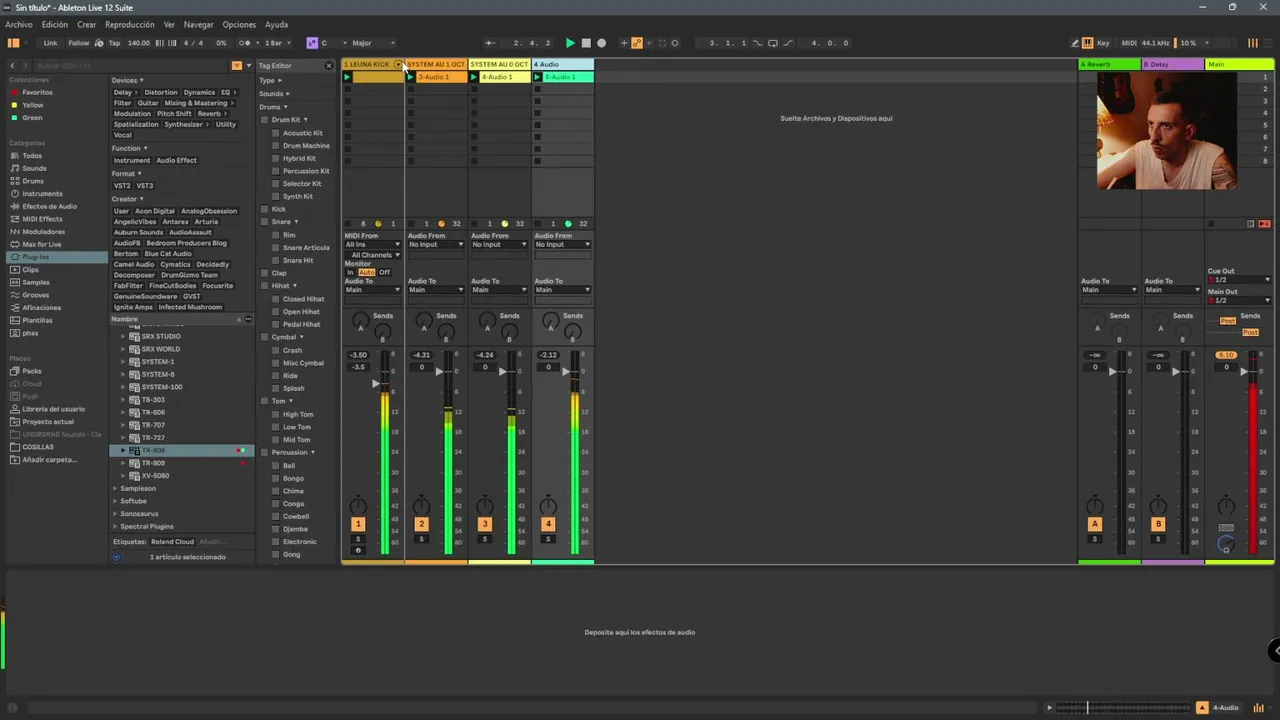This screenshot has width=1280, height=720.
Task: Toggle the Key map mode button
Action: click(1103, 43)
